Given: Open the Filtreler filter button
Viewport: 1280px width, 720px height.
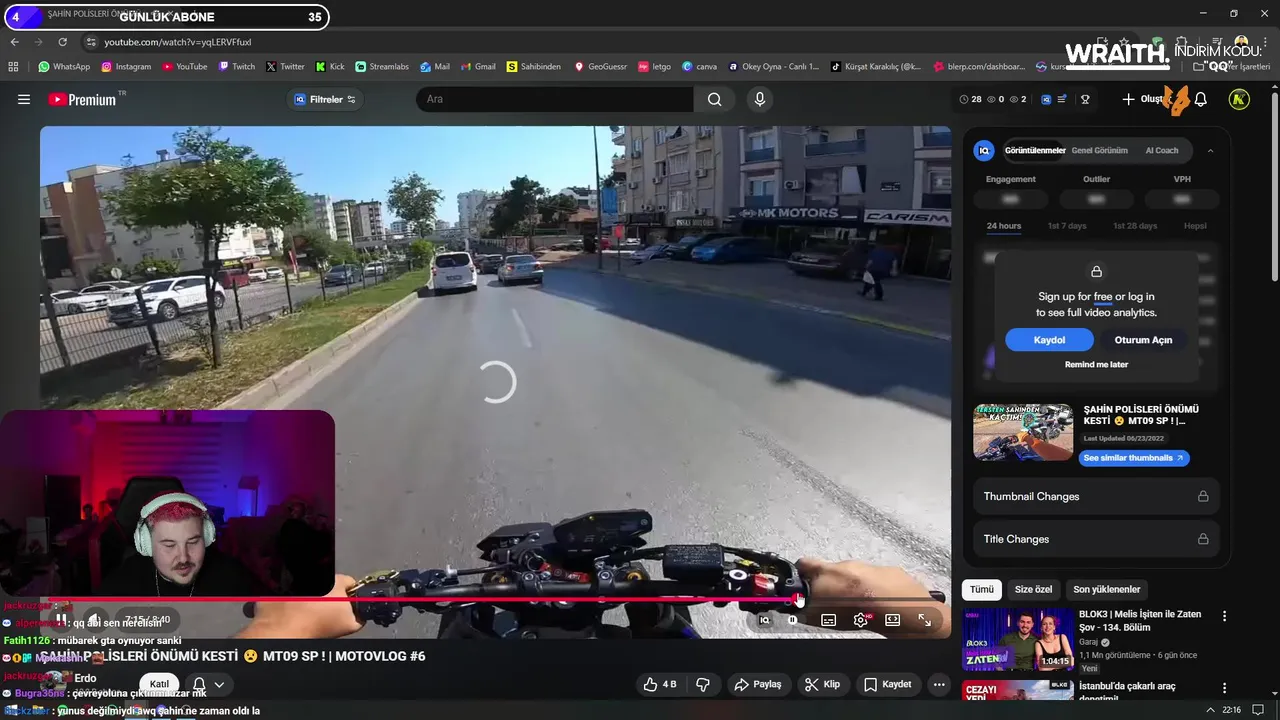Looking at the screenshot, I should point(325,99).
